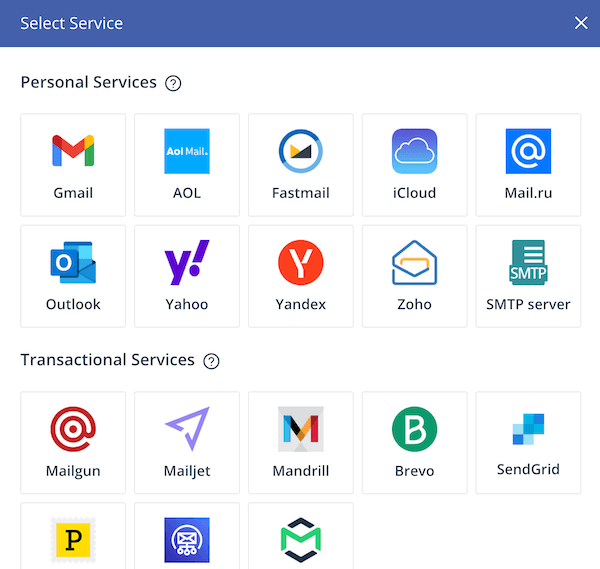Screen dimensions: 600x569
Task: Select the Brevo service tile
Action: coord(414,442)
